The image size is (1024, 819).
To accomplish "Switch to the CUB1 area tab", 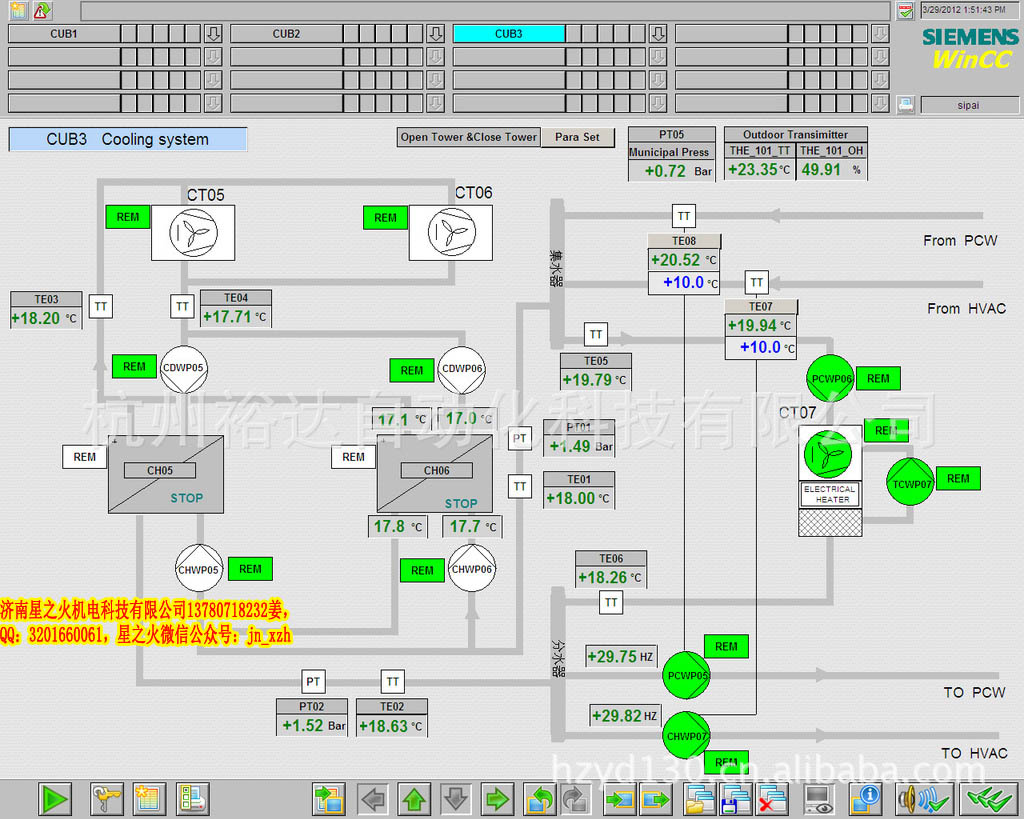I will (x=64, y=33).
